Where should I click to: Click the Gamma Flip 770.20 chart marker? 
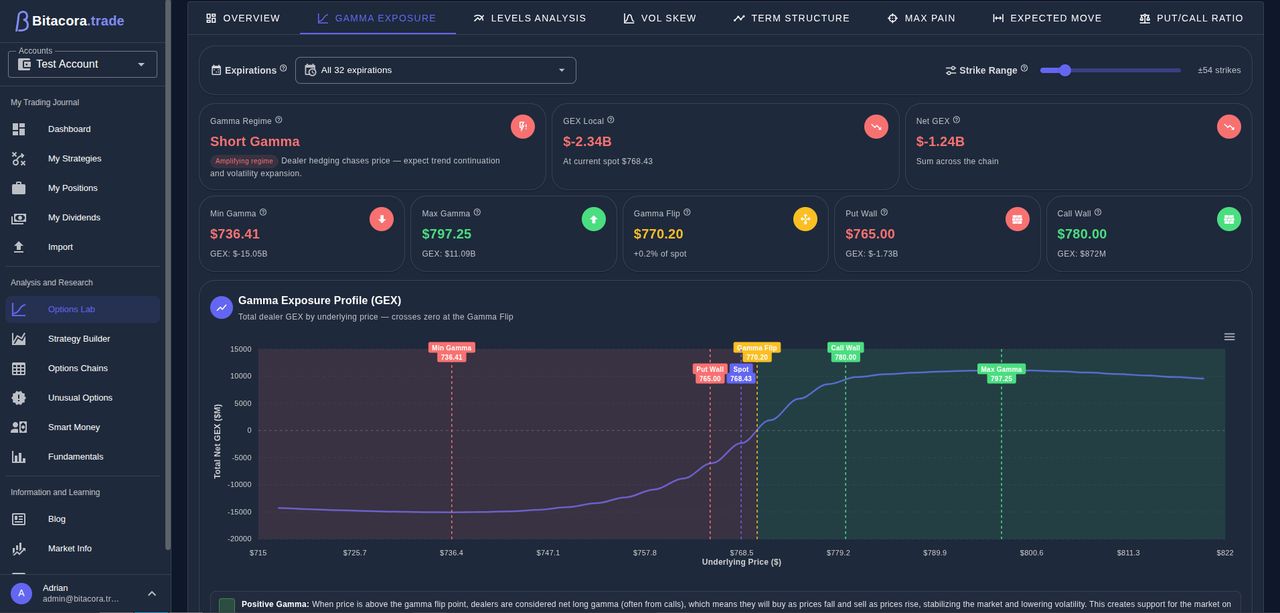(x=757, y=352)
